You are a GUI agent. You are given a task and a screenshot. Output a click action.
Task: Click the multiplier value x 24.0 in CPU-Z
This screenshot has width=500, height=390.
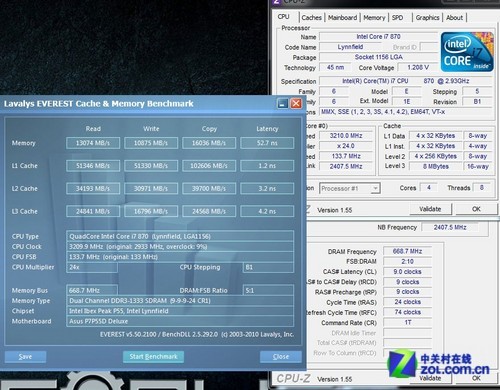(346, 146)
